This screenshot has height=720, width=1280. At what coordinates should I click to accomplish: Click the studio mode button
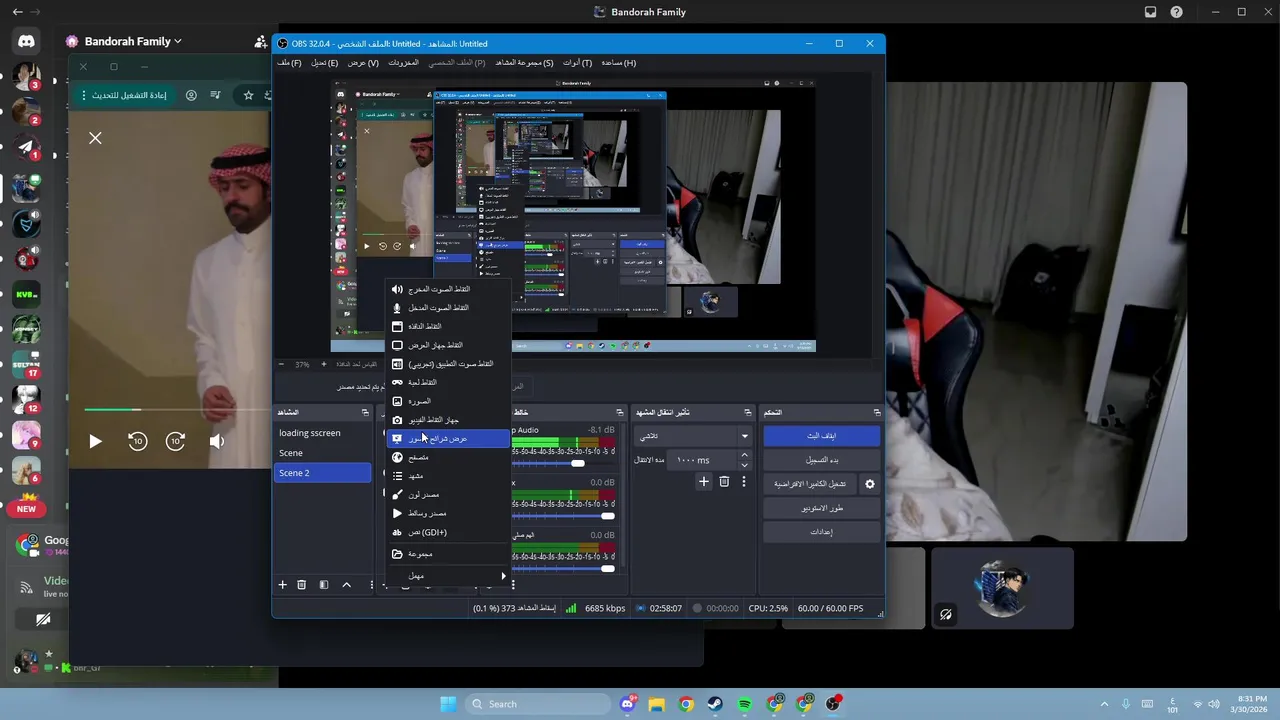821,508
